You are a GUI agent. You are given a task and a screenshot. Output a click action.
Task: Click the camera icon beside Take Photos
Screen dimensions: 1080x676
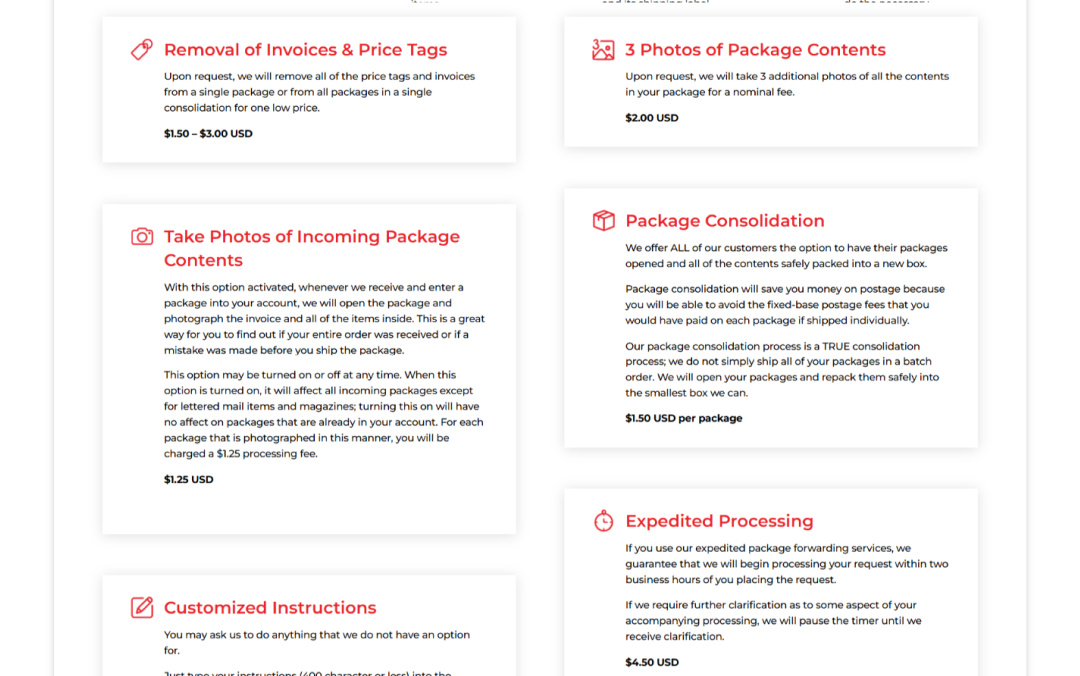coord(142,236)
